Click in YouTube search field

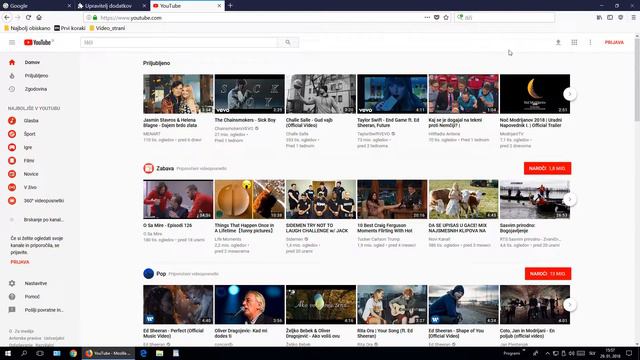(179, 42)
